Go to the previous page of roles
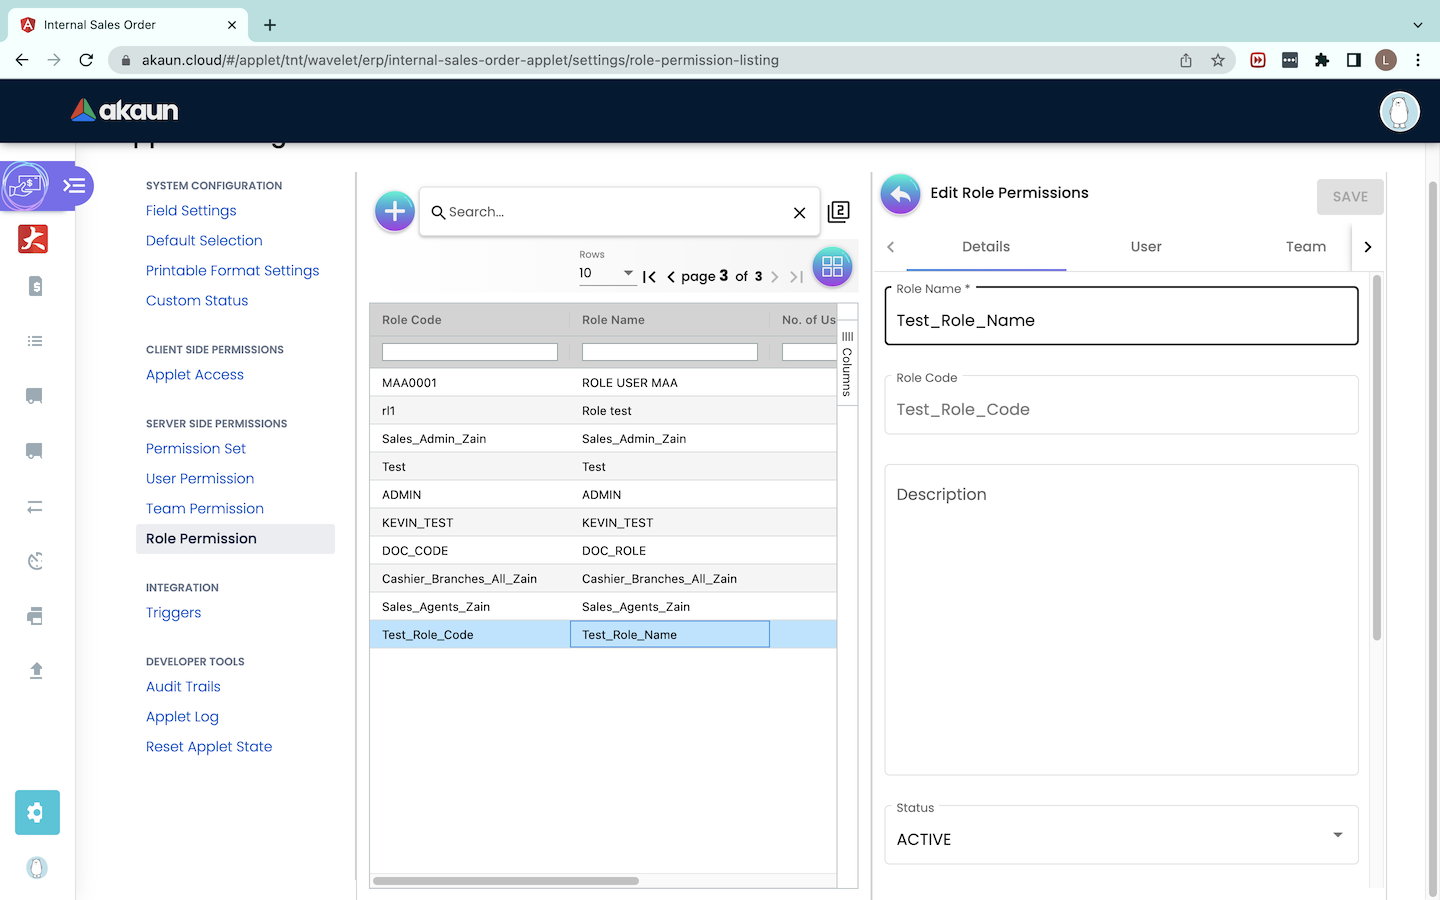 click(x=671, y=277)
